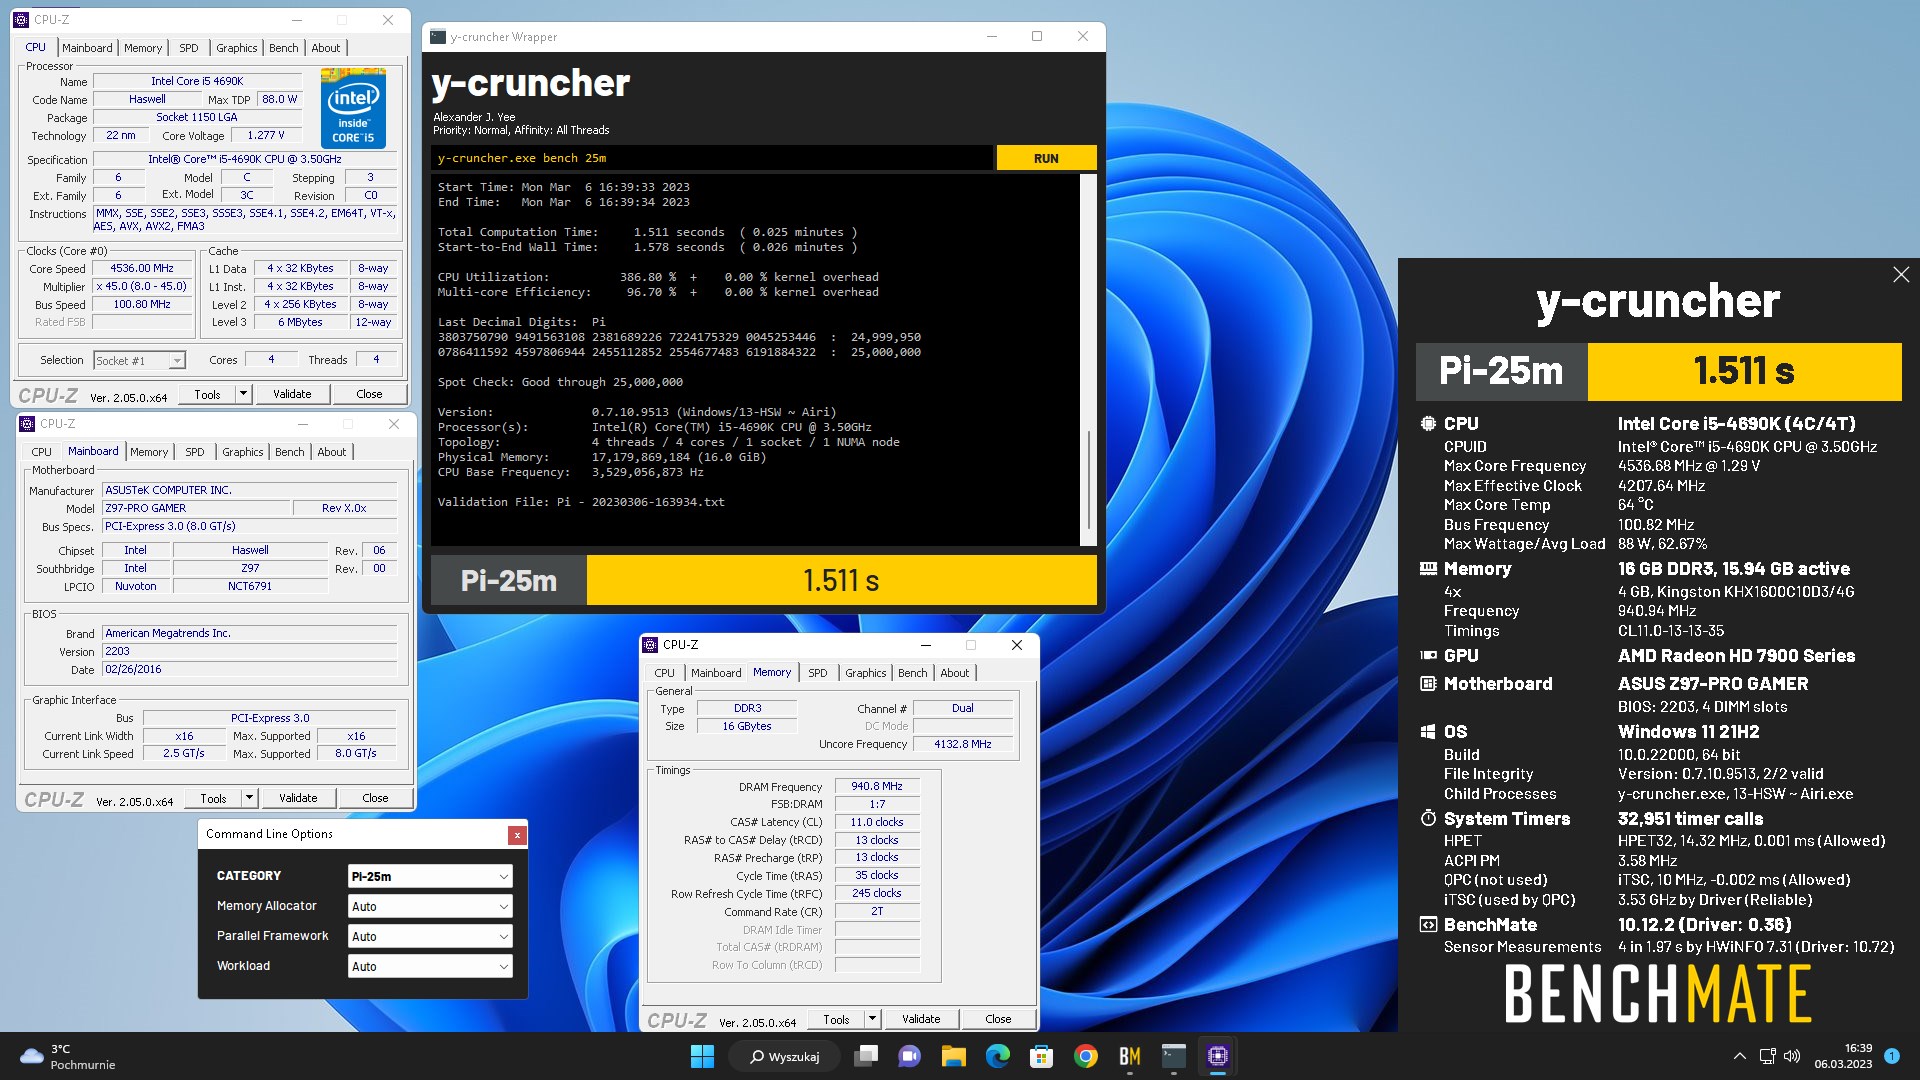Click Pi-25m label in BenchMate panel
This screenshot has width=1920, height=1080.
pos(1501,371)
